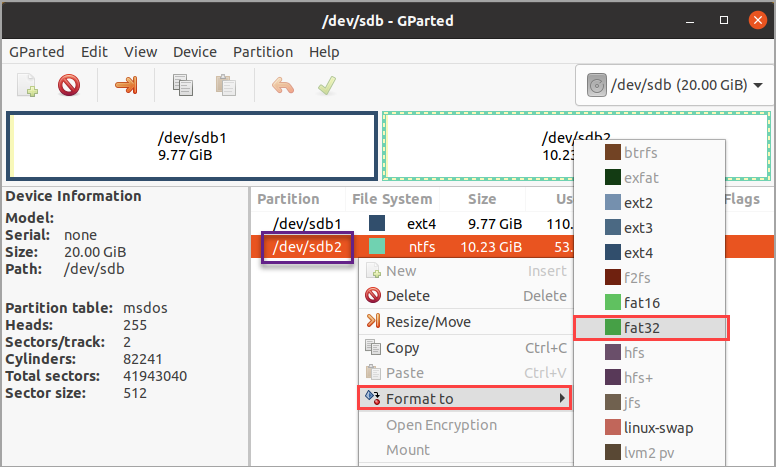Select fat32 in the Format to submenu
The image size is (776, 467).
tap(651, 328)
